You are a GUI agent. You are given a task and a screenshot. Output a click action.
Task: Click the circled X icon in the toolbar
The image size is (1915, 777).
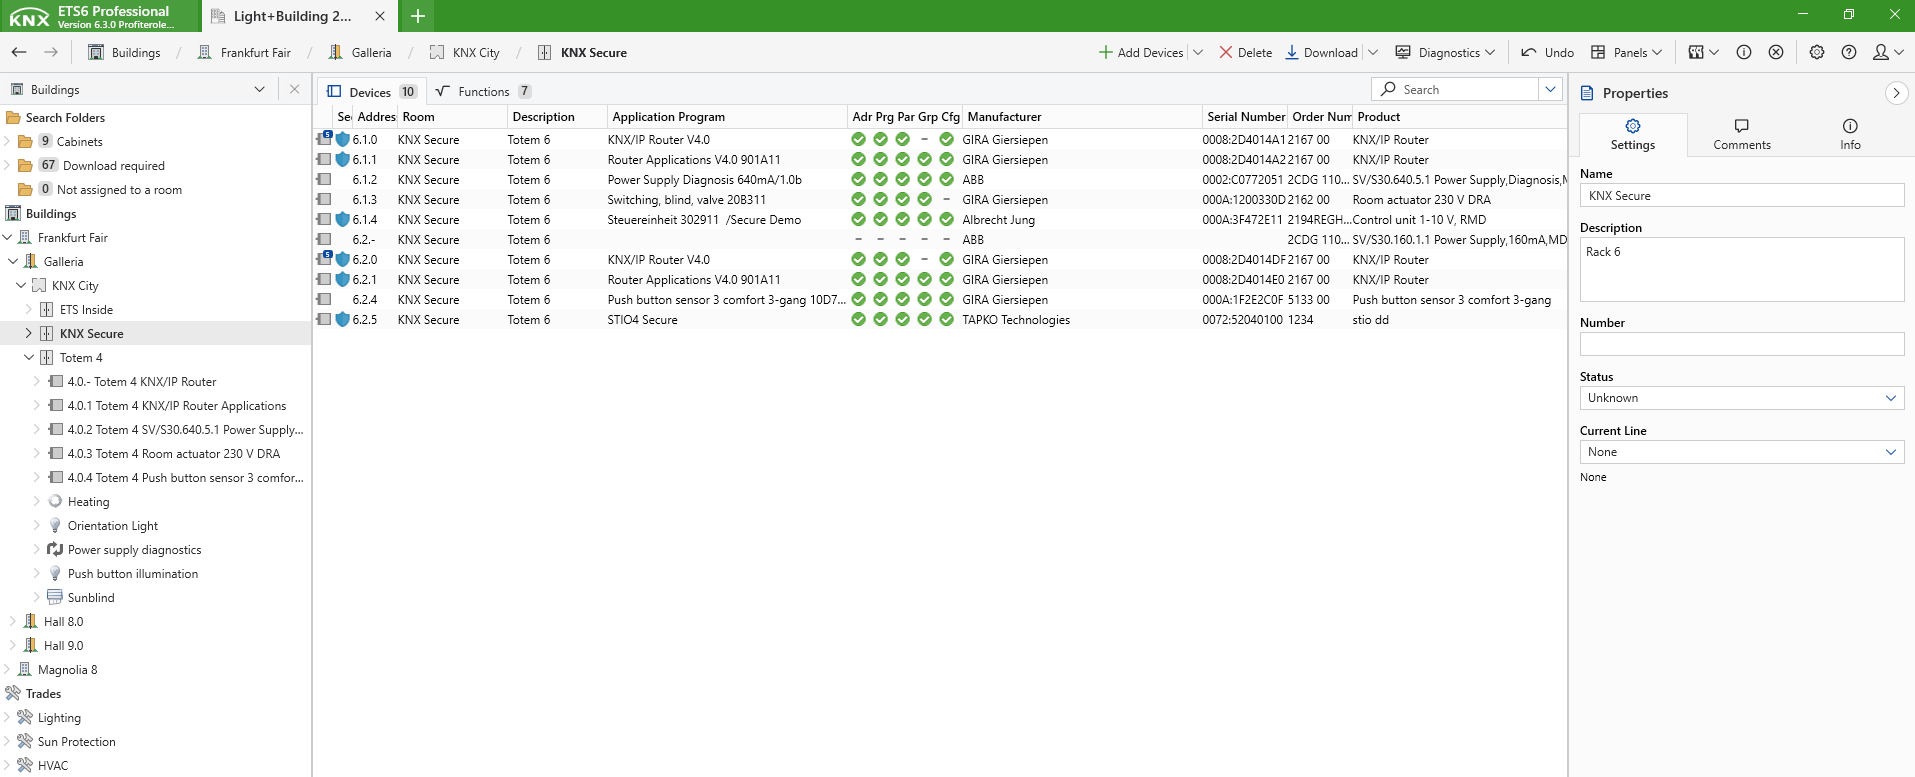pos(1776,52)
